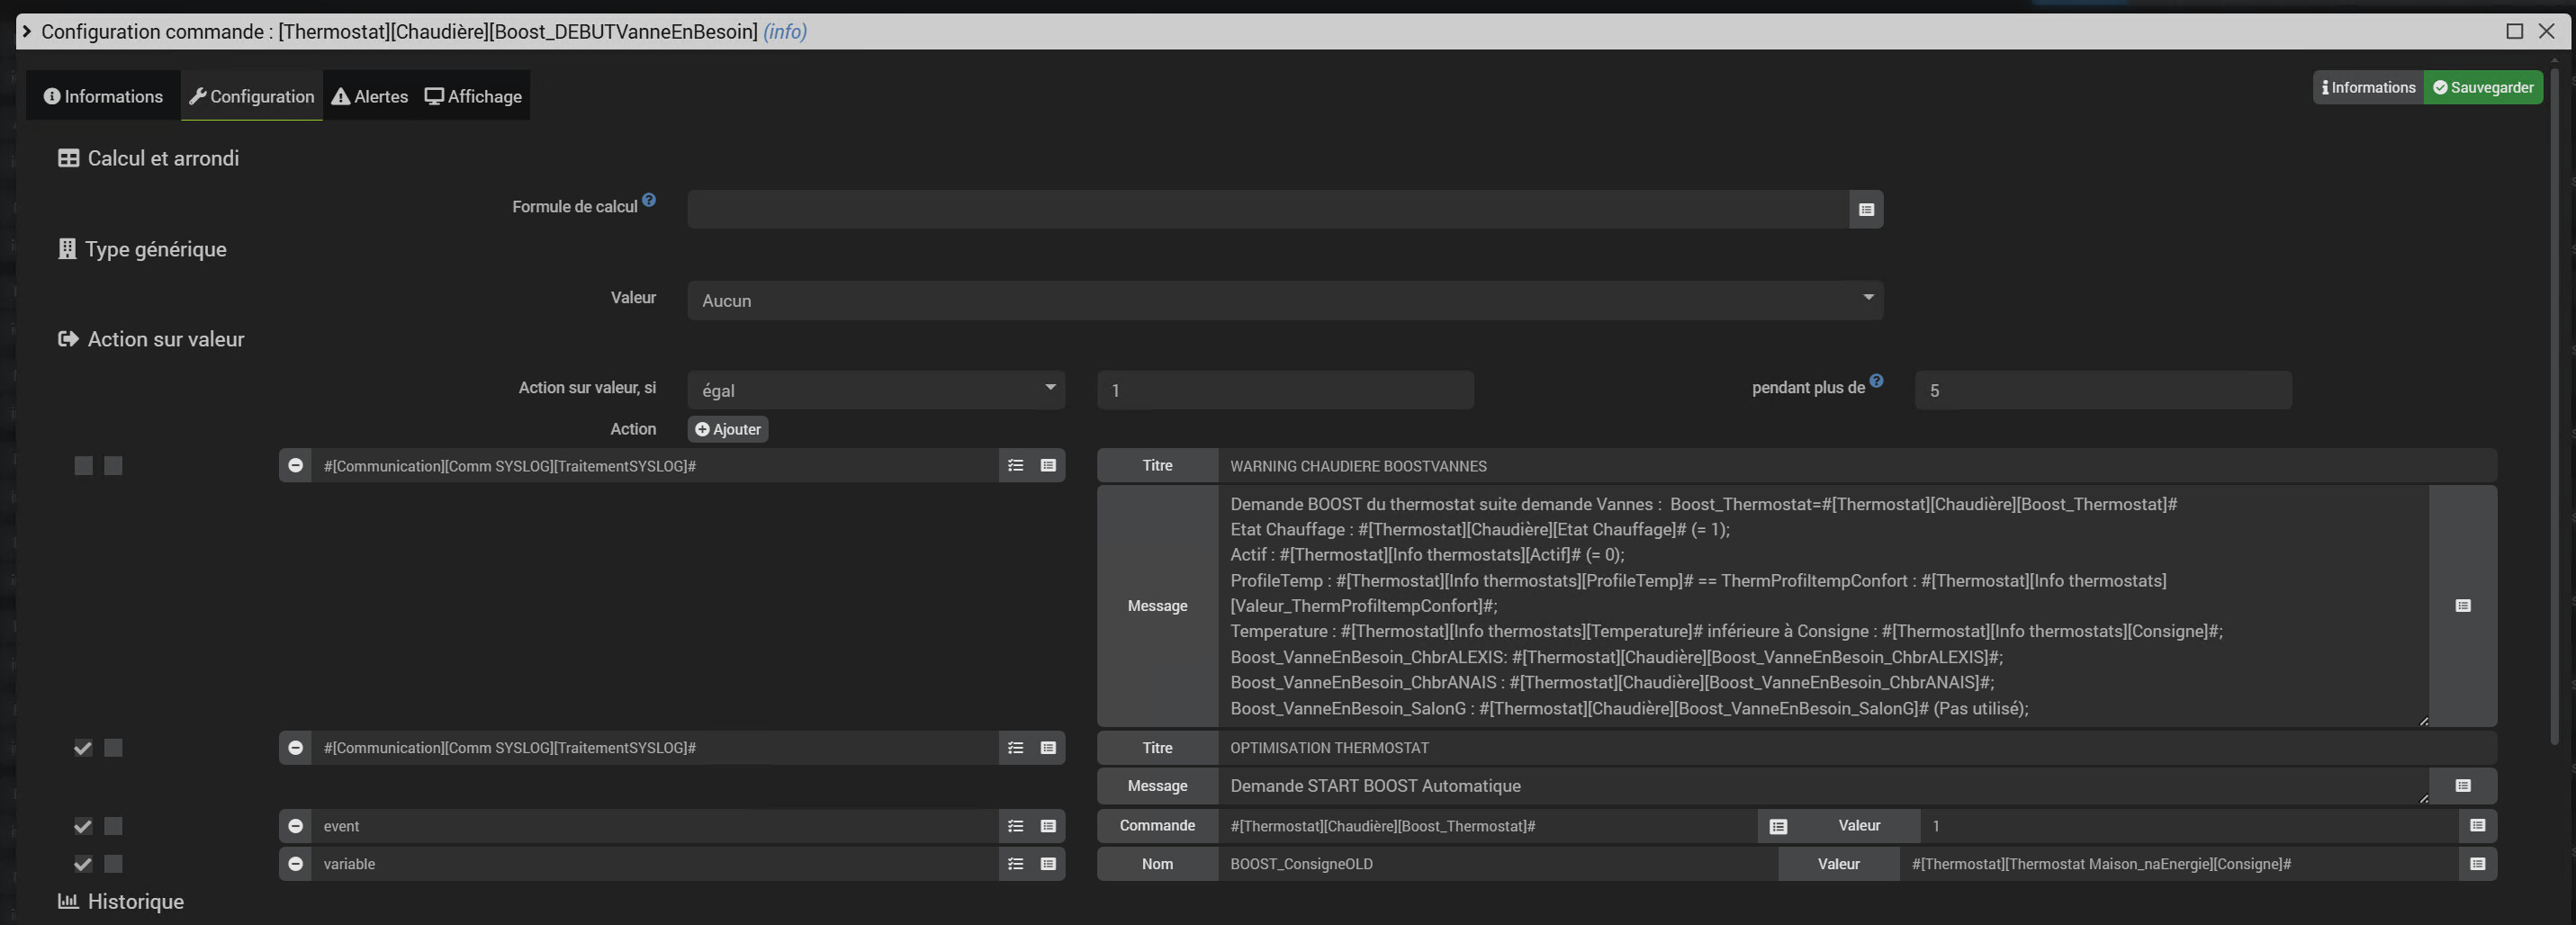The image size is (2576, 925).
Task: Toggle first checkbox of WARNING CHAUDIERE action row
Action: (83, 466)
